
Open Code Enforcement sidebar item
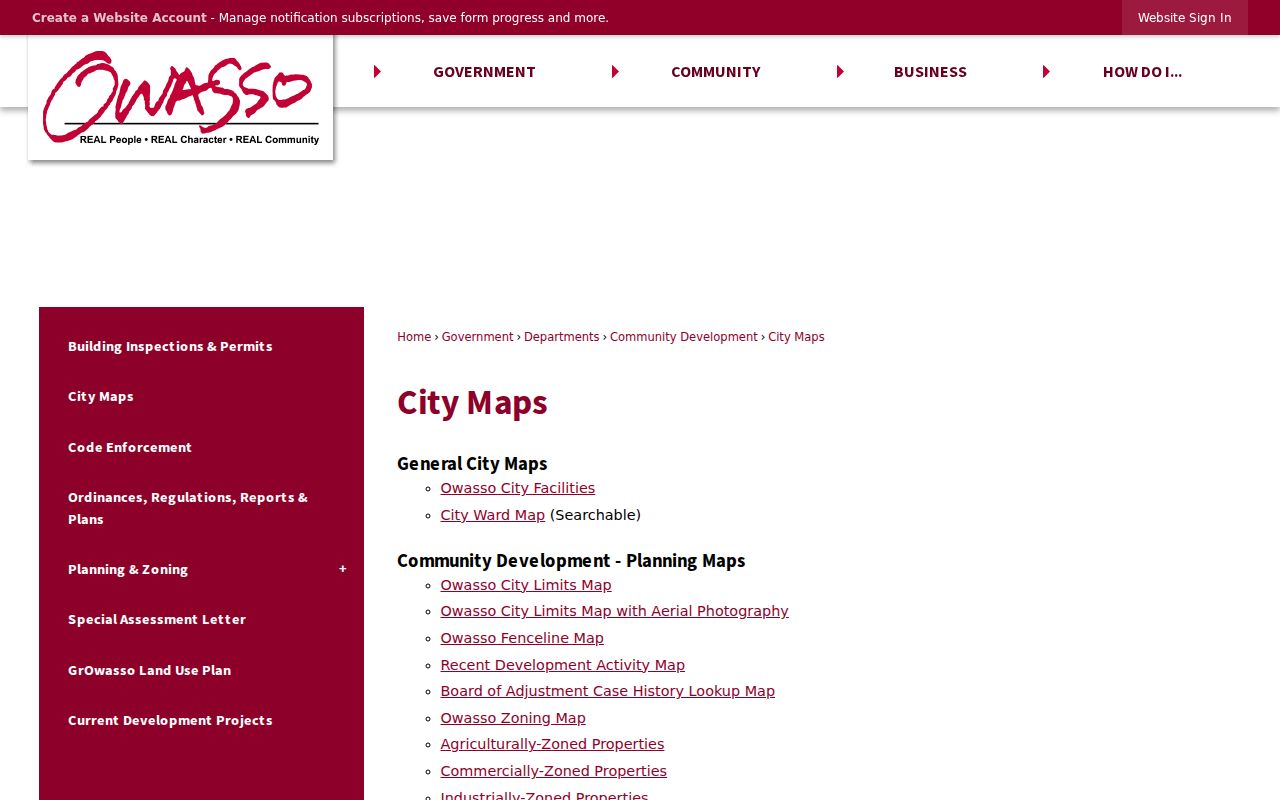(x=130, y=447)
